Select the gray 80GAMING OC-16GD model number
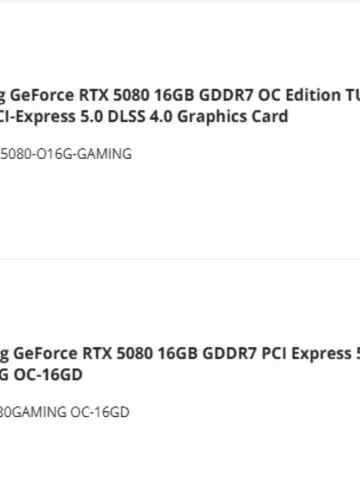The image size is (360, 500). tap(64, 412)
